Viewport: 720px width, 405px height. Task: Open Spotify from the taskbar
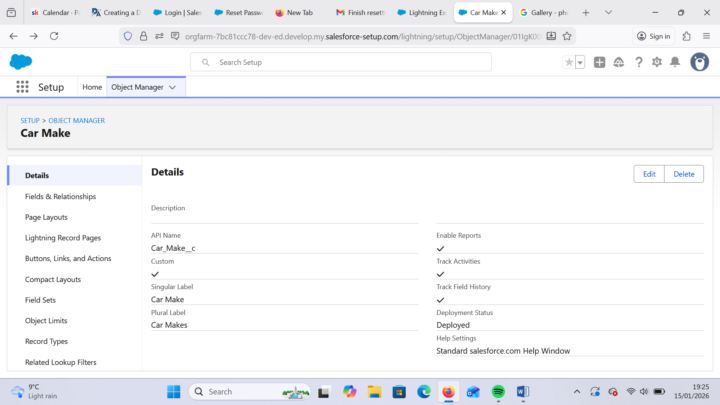coord(498,391)
